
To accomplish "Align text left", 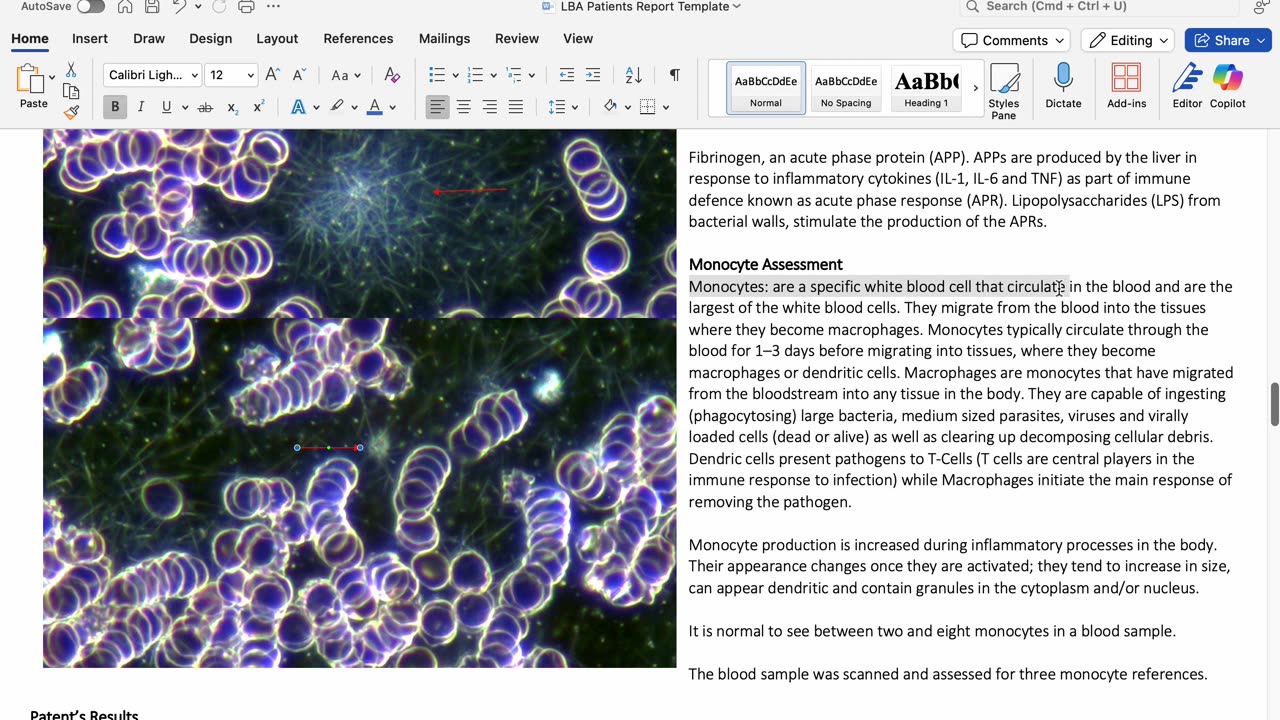I will click(x=437, y=107).
